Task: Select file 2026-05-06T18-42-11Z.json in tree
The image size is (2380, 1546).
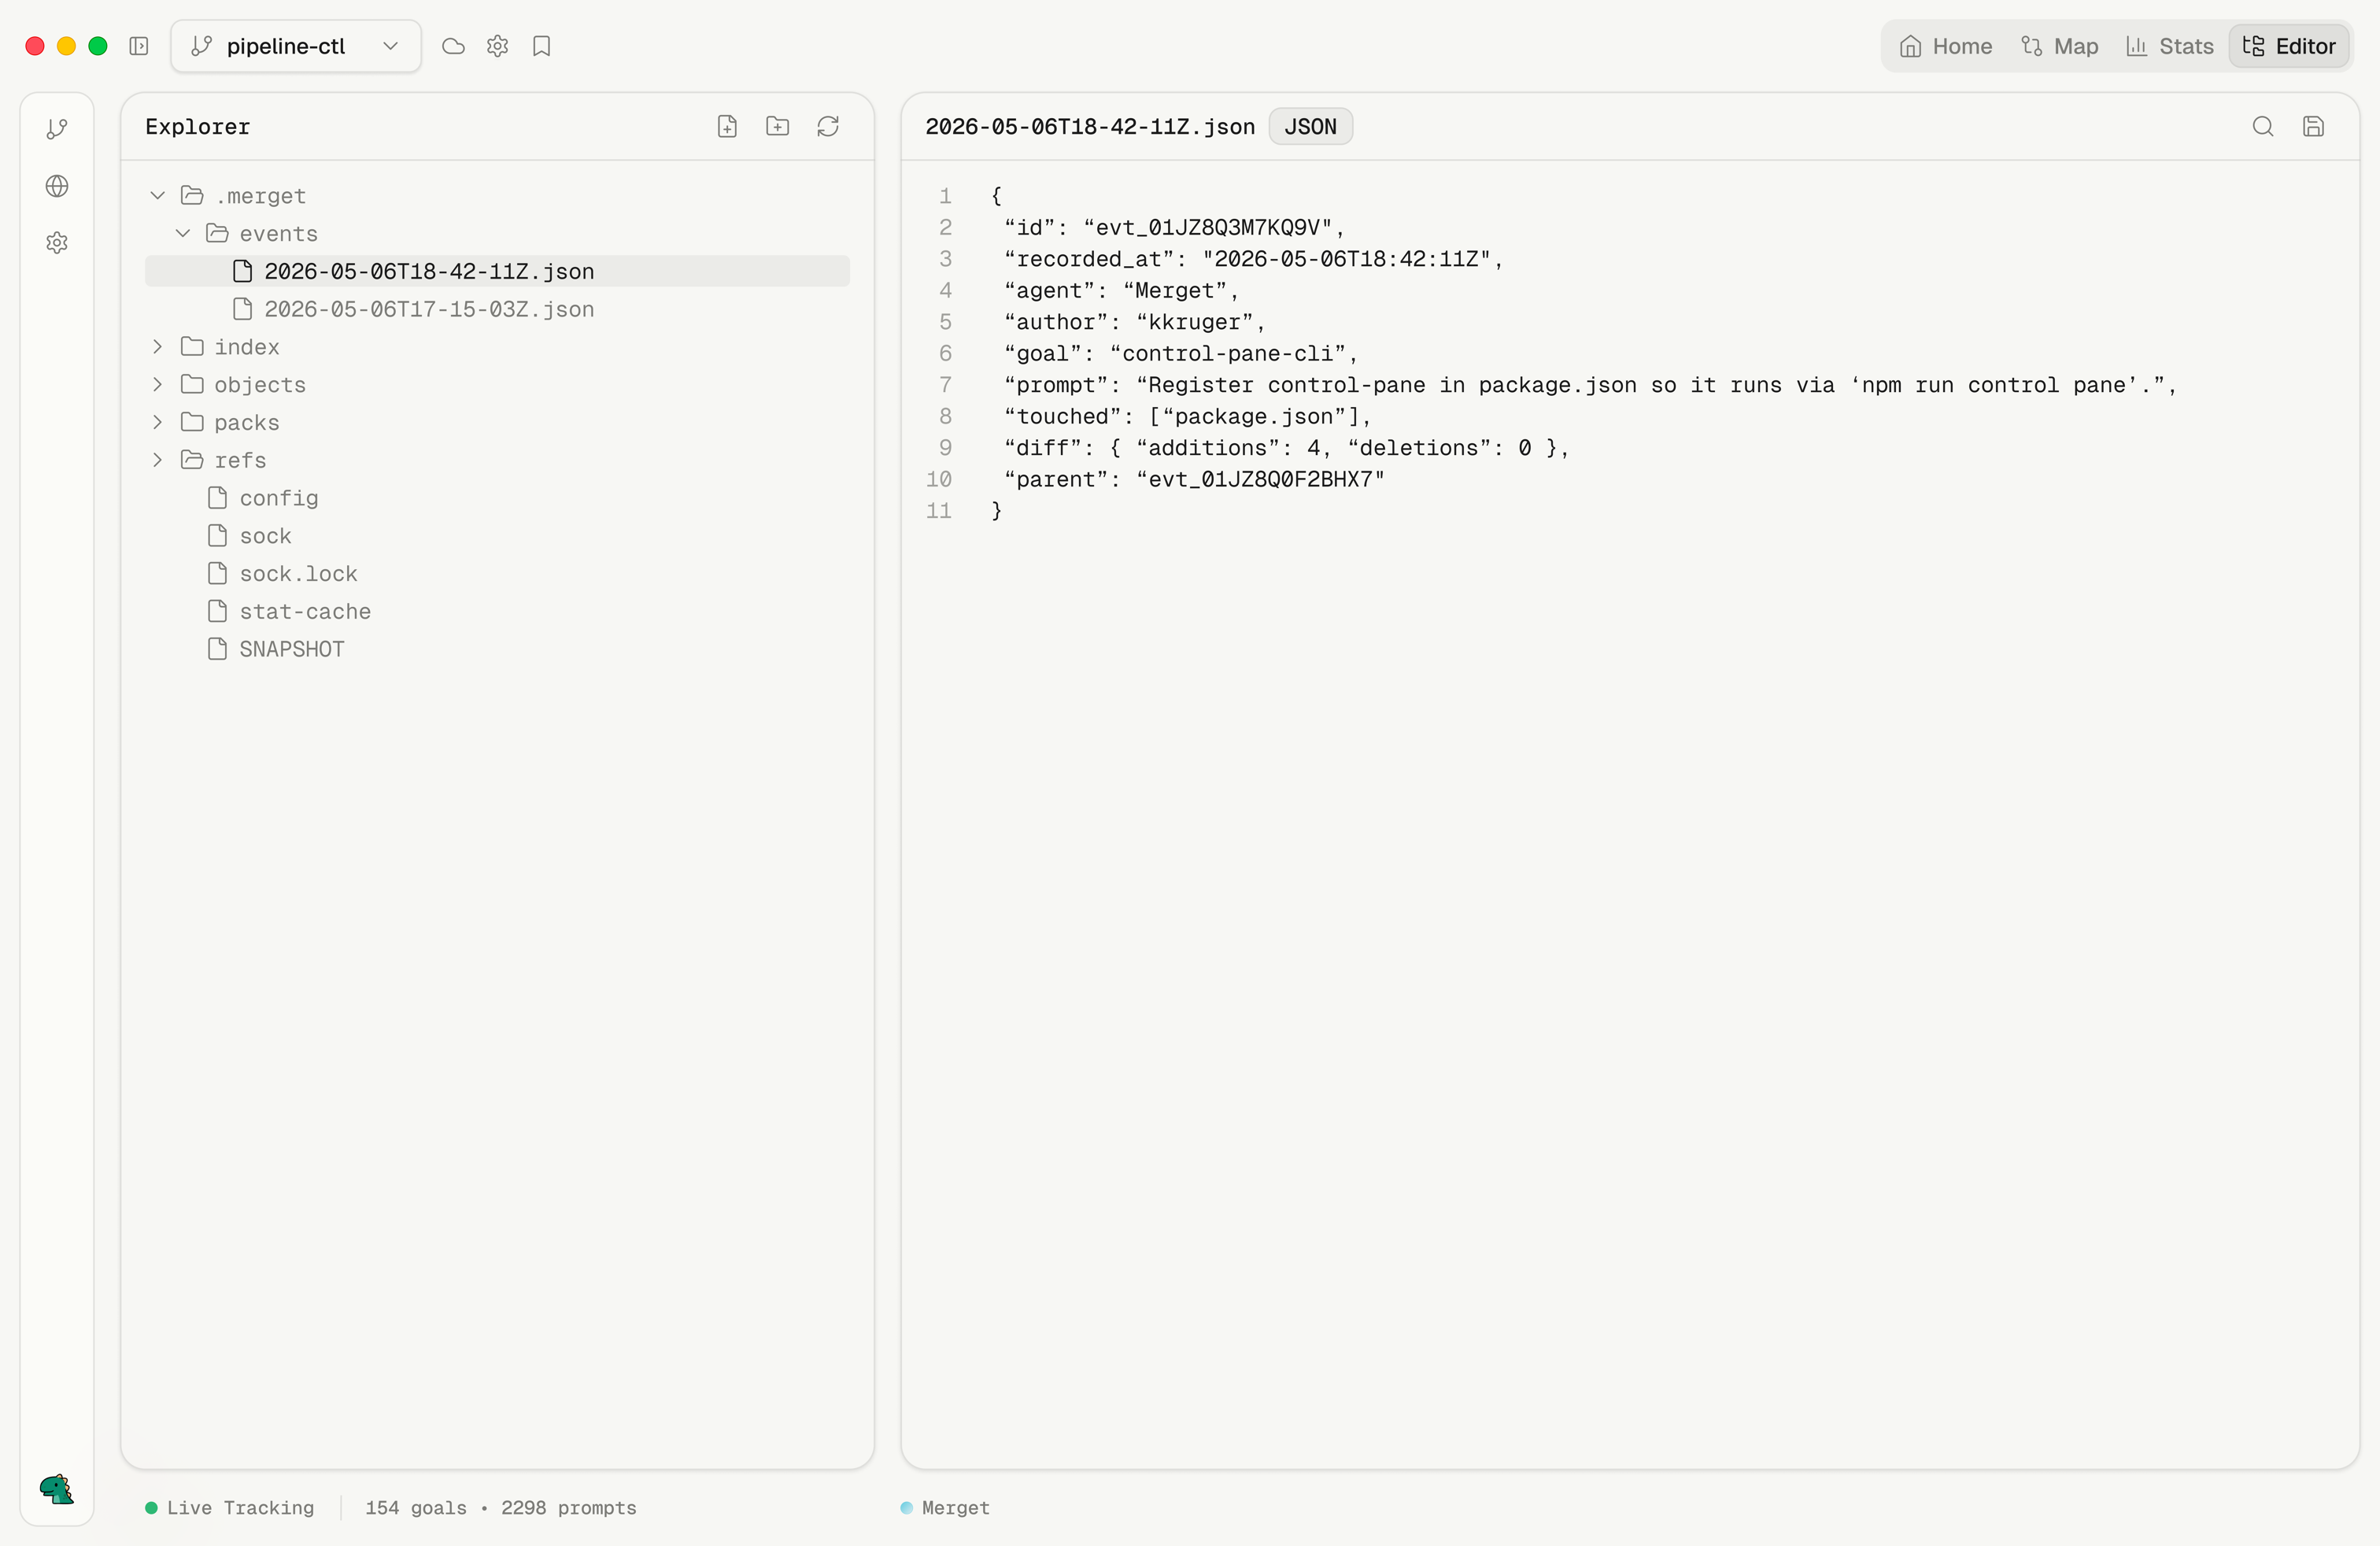Action: pos(497,271)
